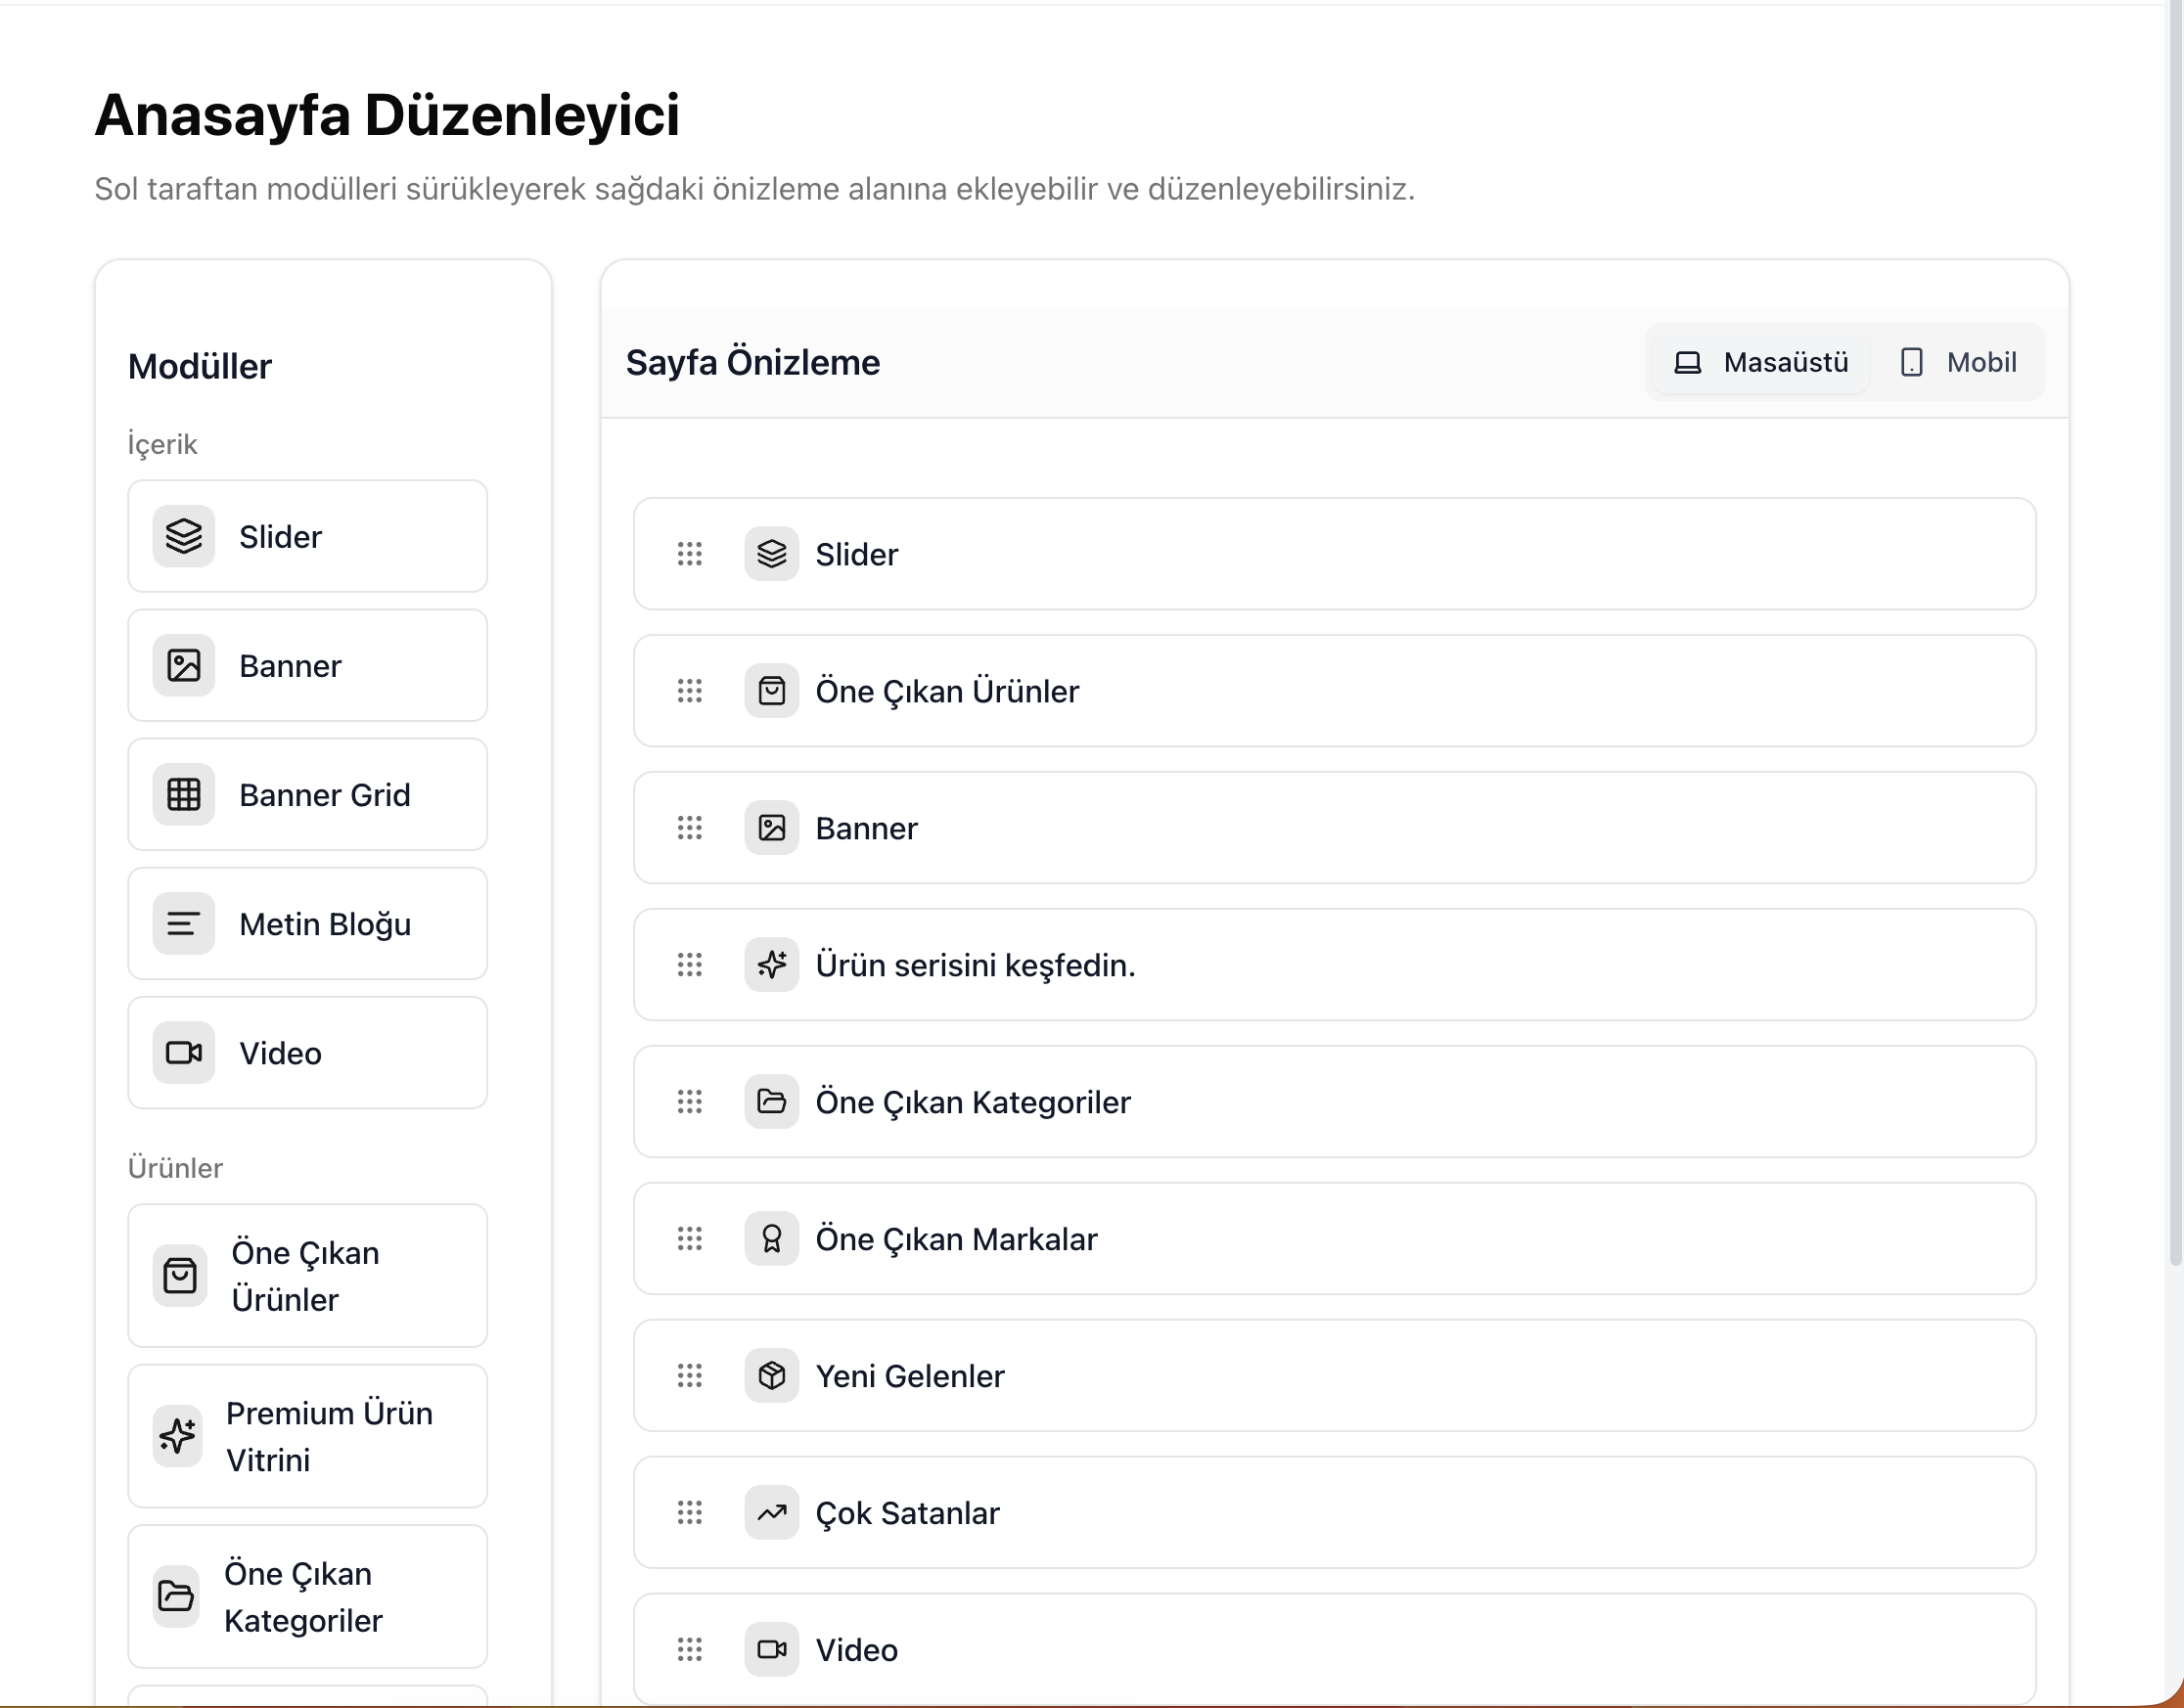
Task: Click the Çok Satanlar trending arrow icon
Action: (771, 1513)
